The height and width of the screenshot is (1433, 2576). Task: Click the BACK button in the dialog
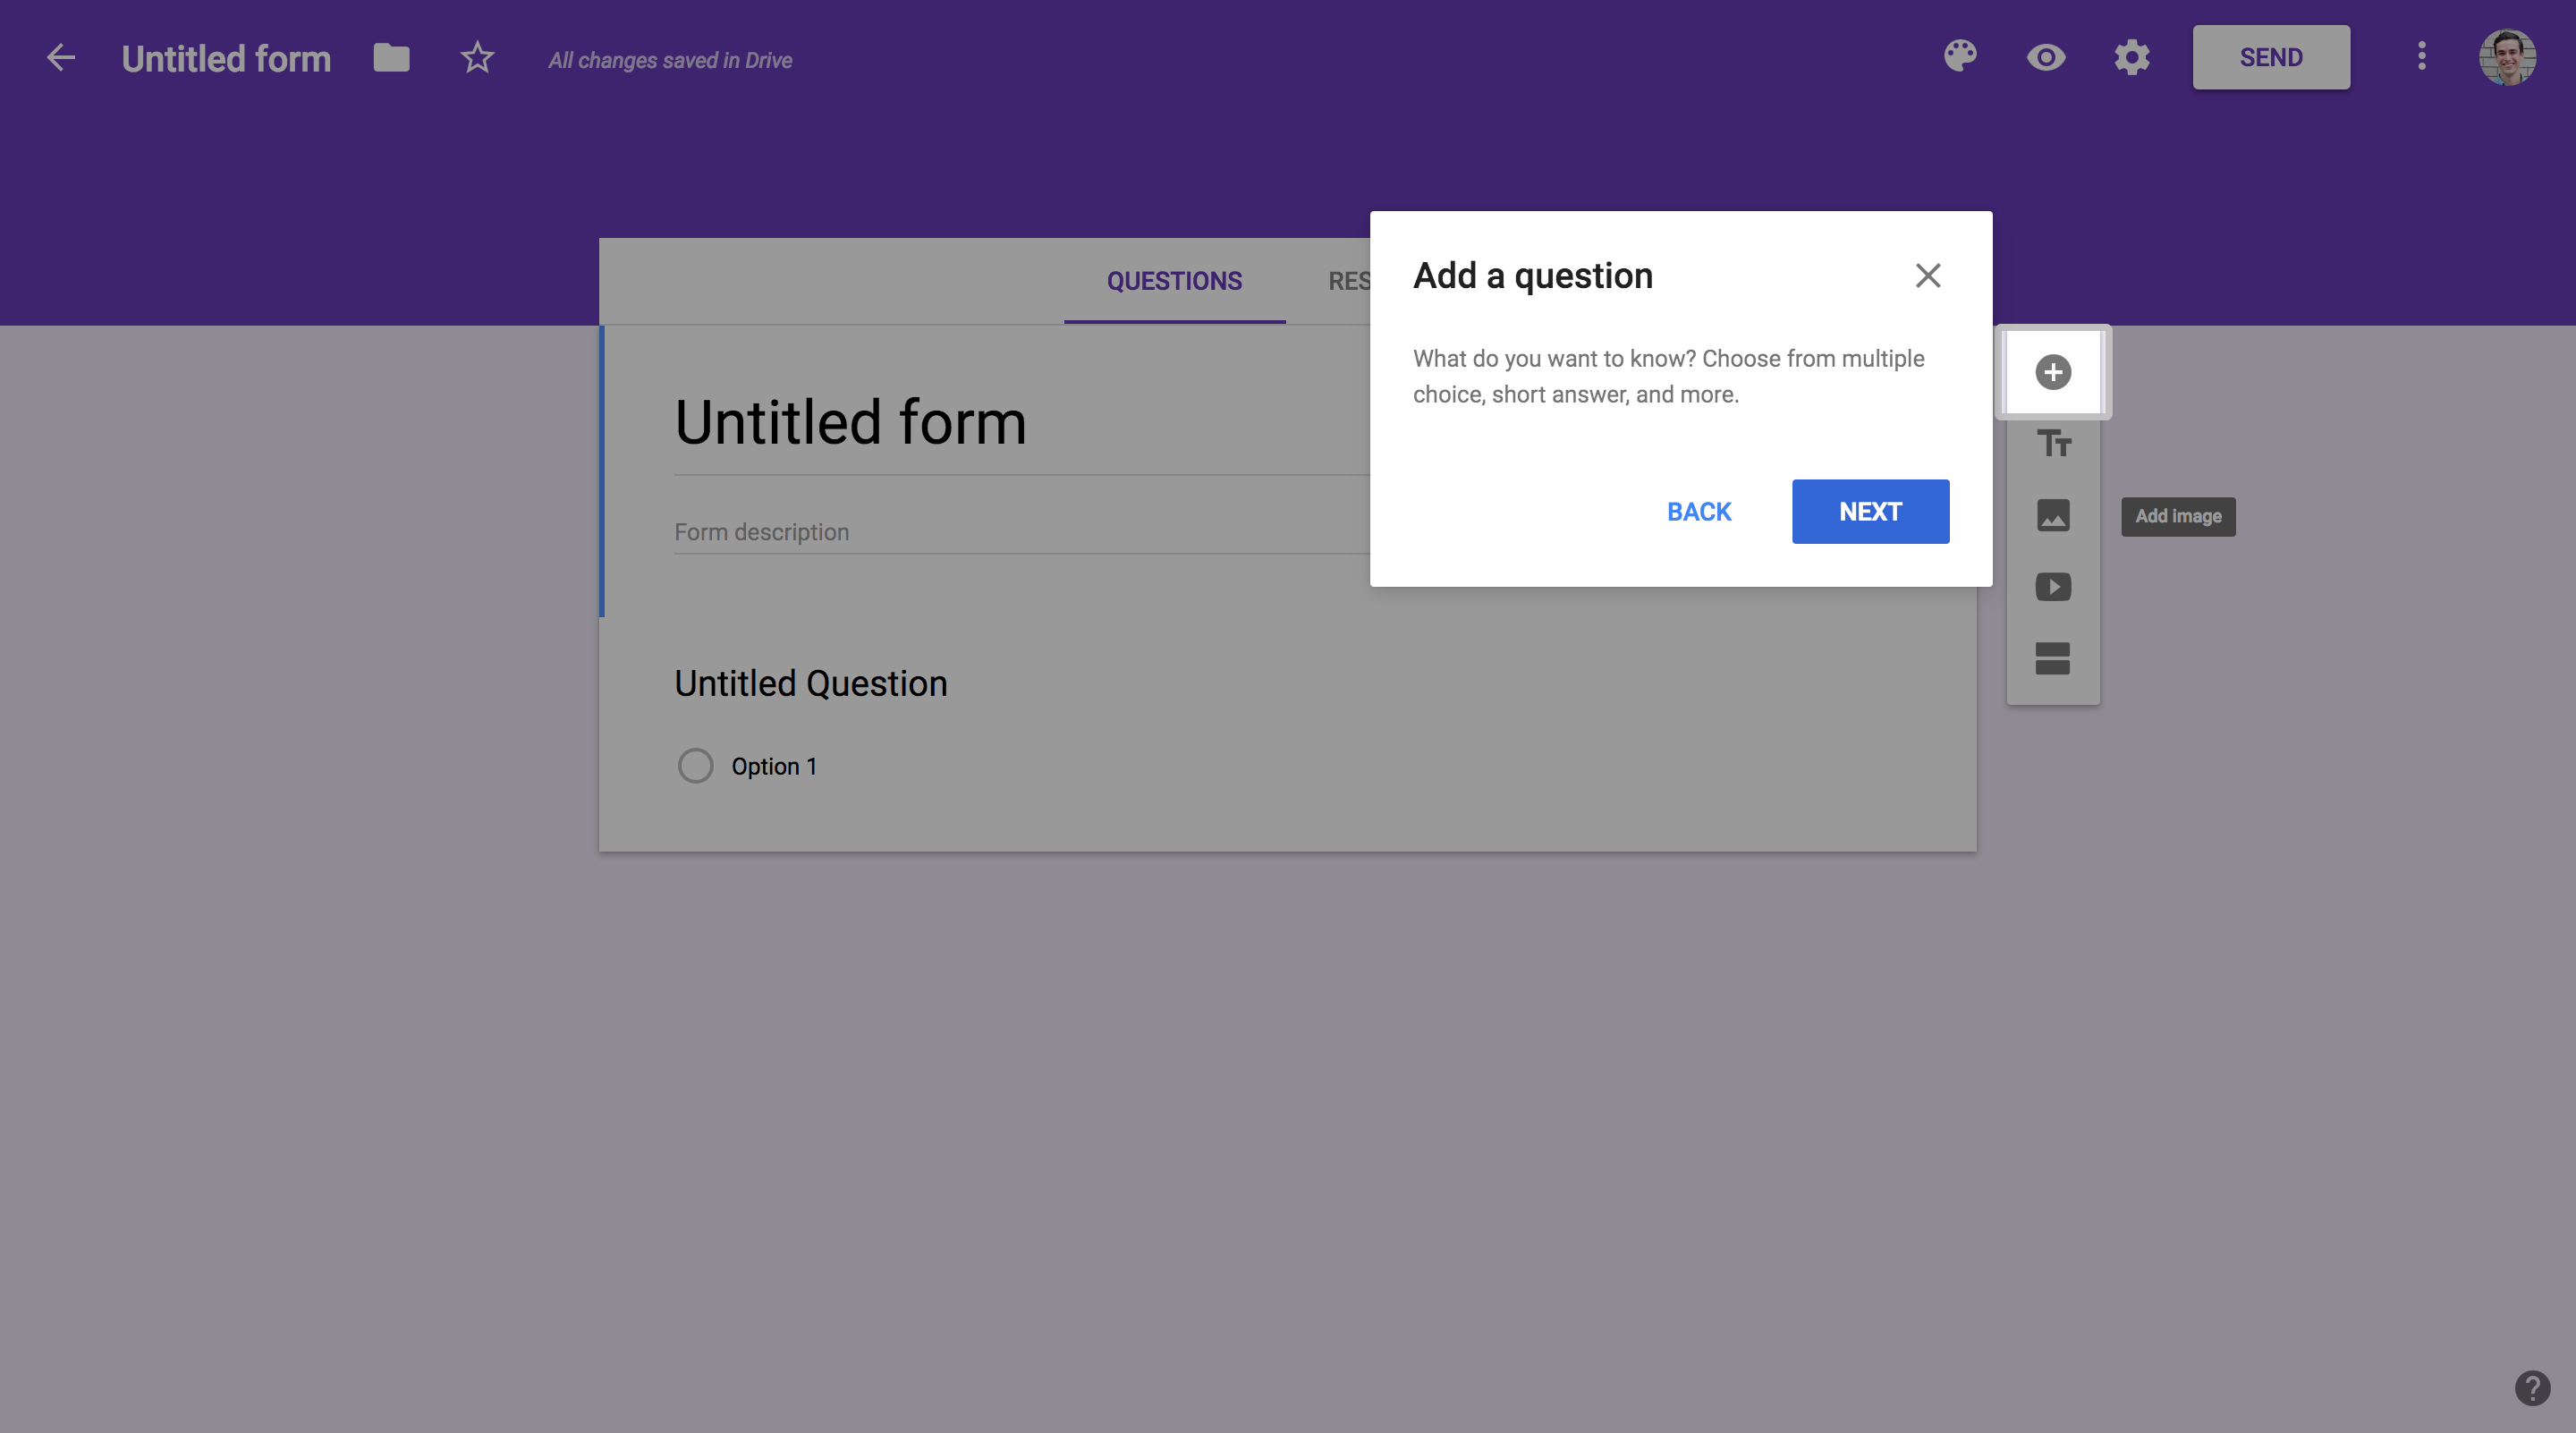click(x=1698, y=512)
